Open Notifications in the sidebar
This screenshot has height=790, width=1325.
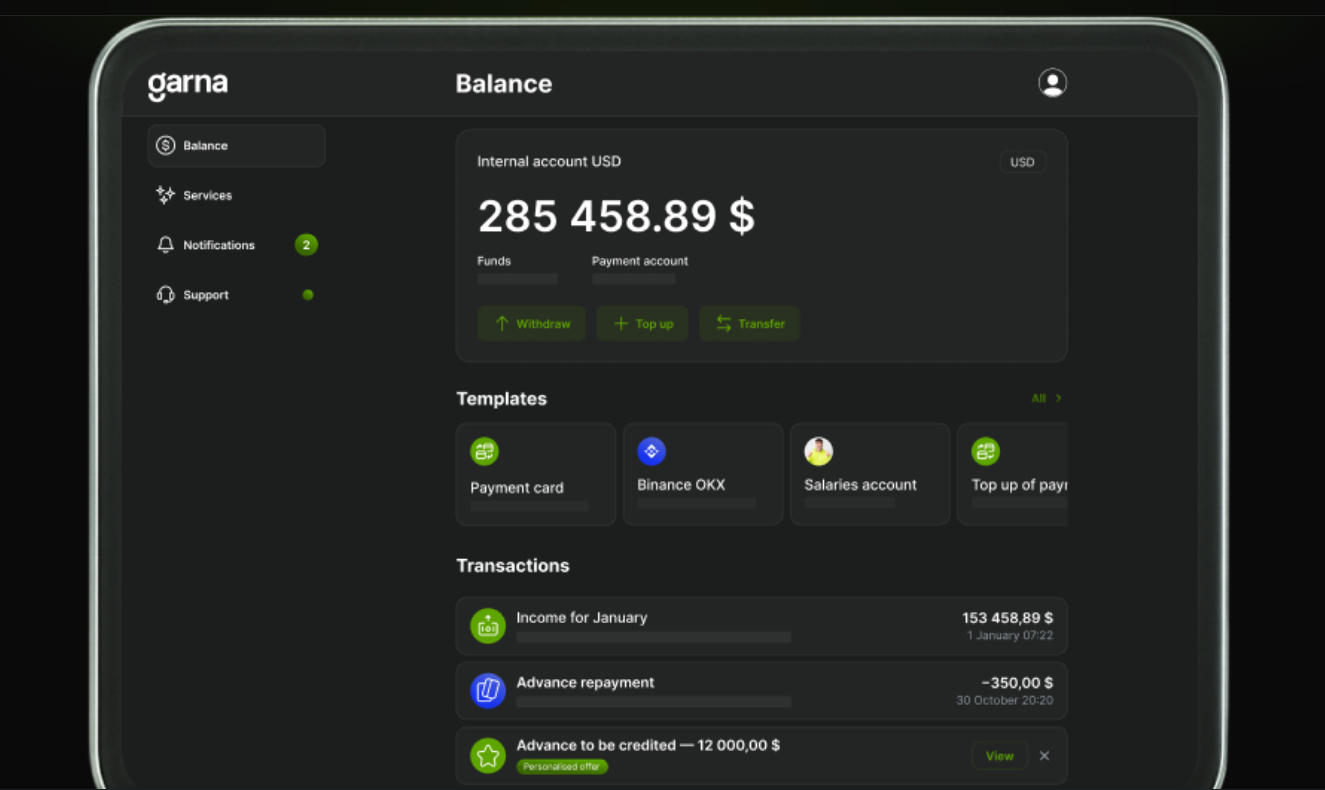click(x=218, y=245)
